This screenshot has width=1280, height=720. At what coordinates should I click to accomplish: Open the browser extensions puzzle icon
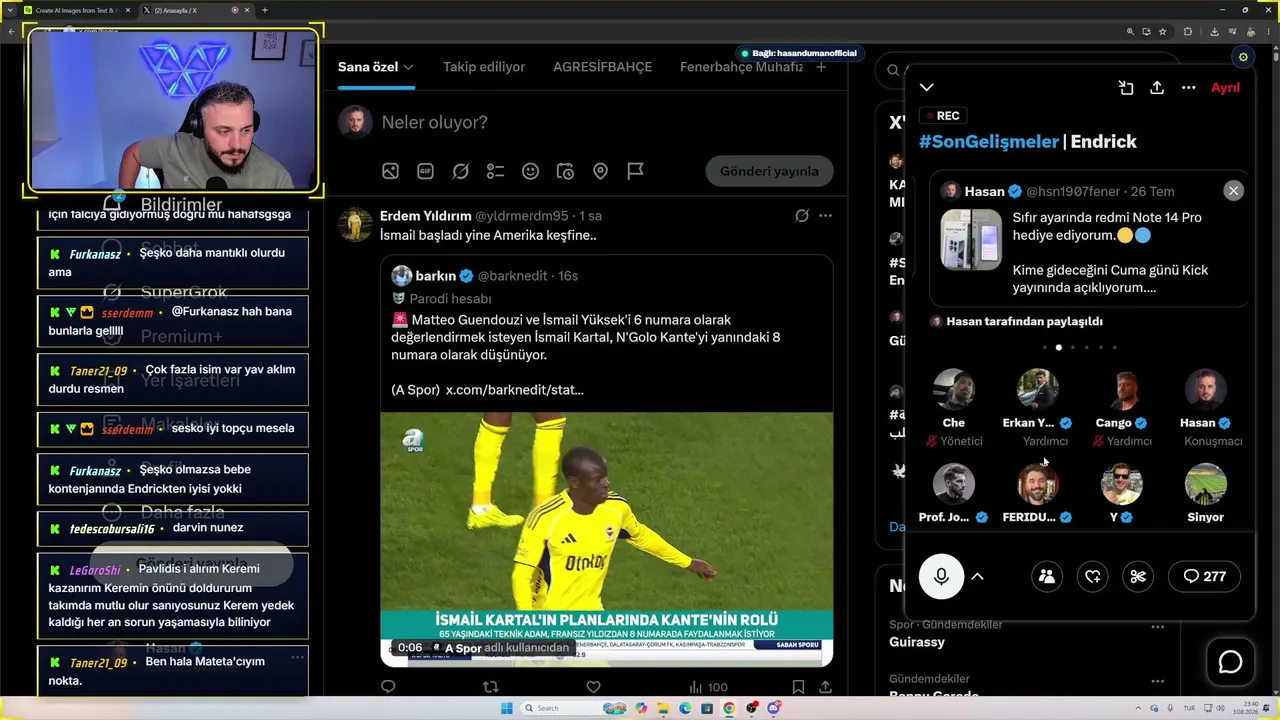click(1188, 32)
